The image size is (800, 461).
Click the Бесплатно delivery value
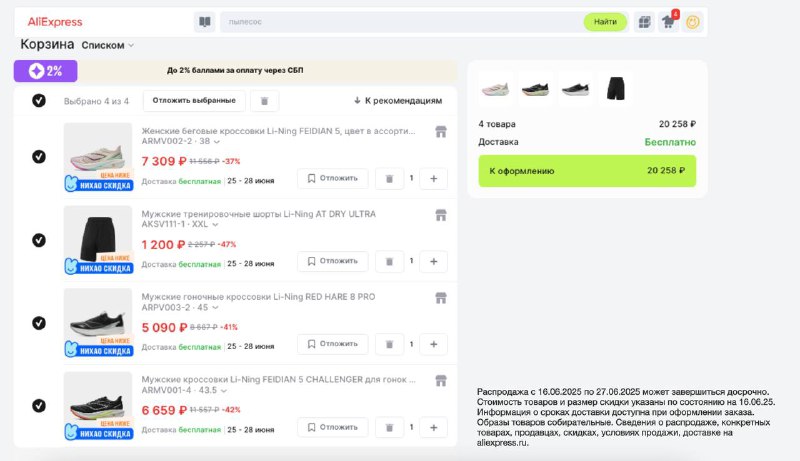click(670, 142)
